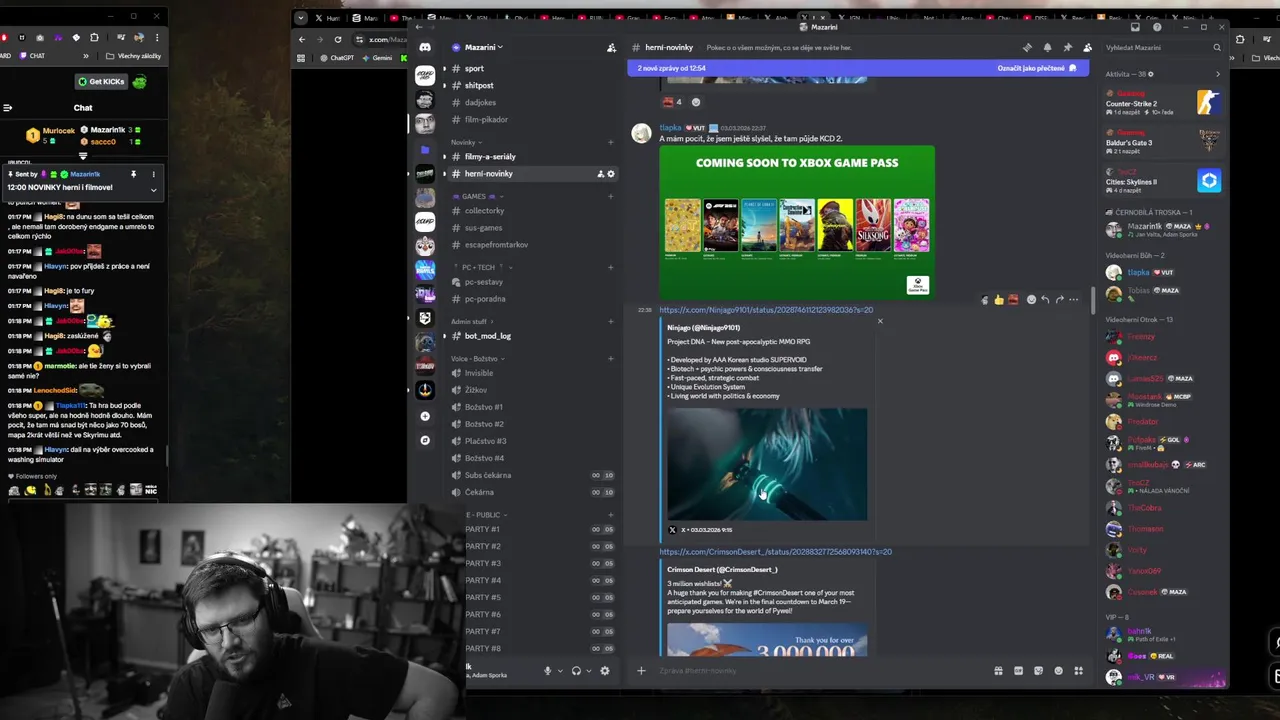
Task: Create channel in Novinky category
Action: click(611, 142)
